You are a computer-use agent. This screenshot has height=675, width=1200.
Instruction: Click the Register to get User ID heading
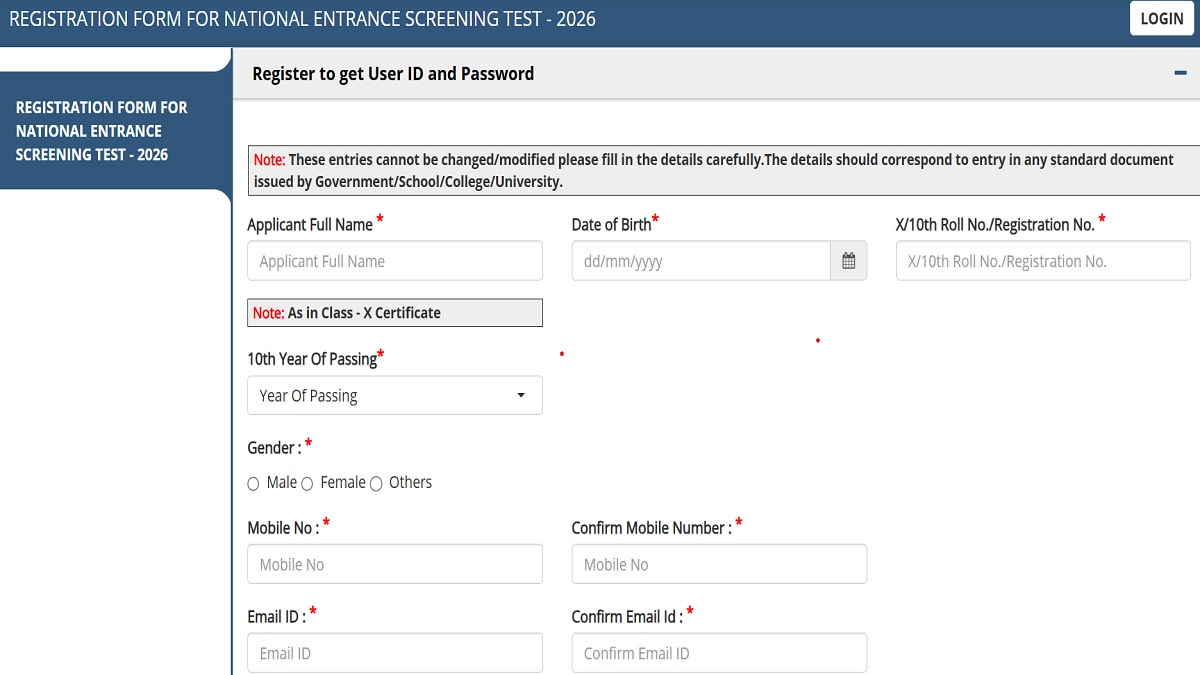point(393,74)
